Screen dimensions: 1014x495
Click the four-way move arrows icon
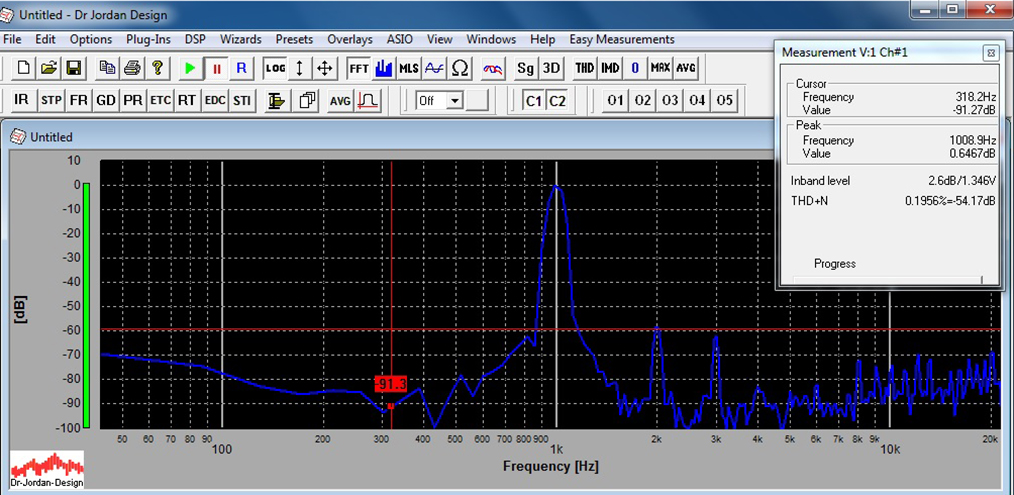(325, 68)
